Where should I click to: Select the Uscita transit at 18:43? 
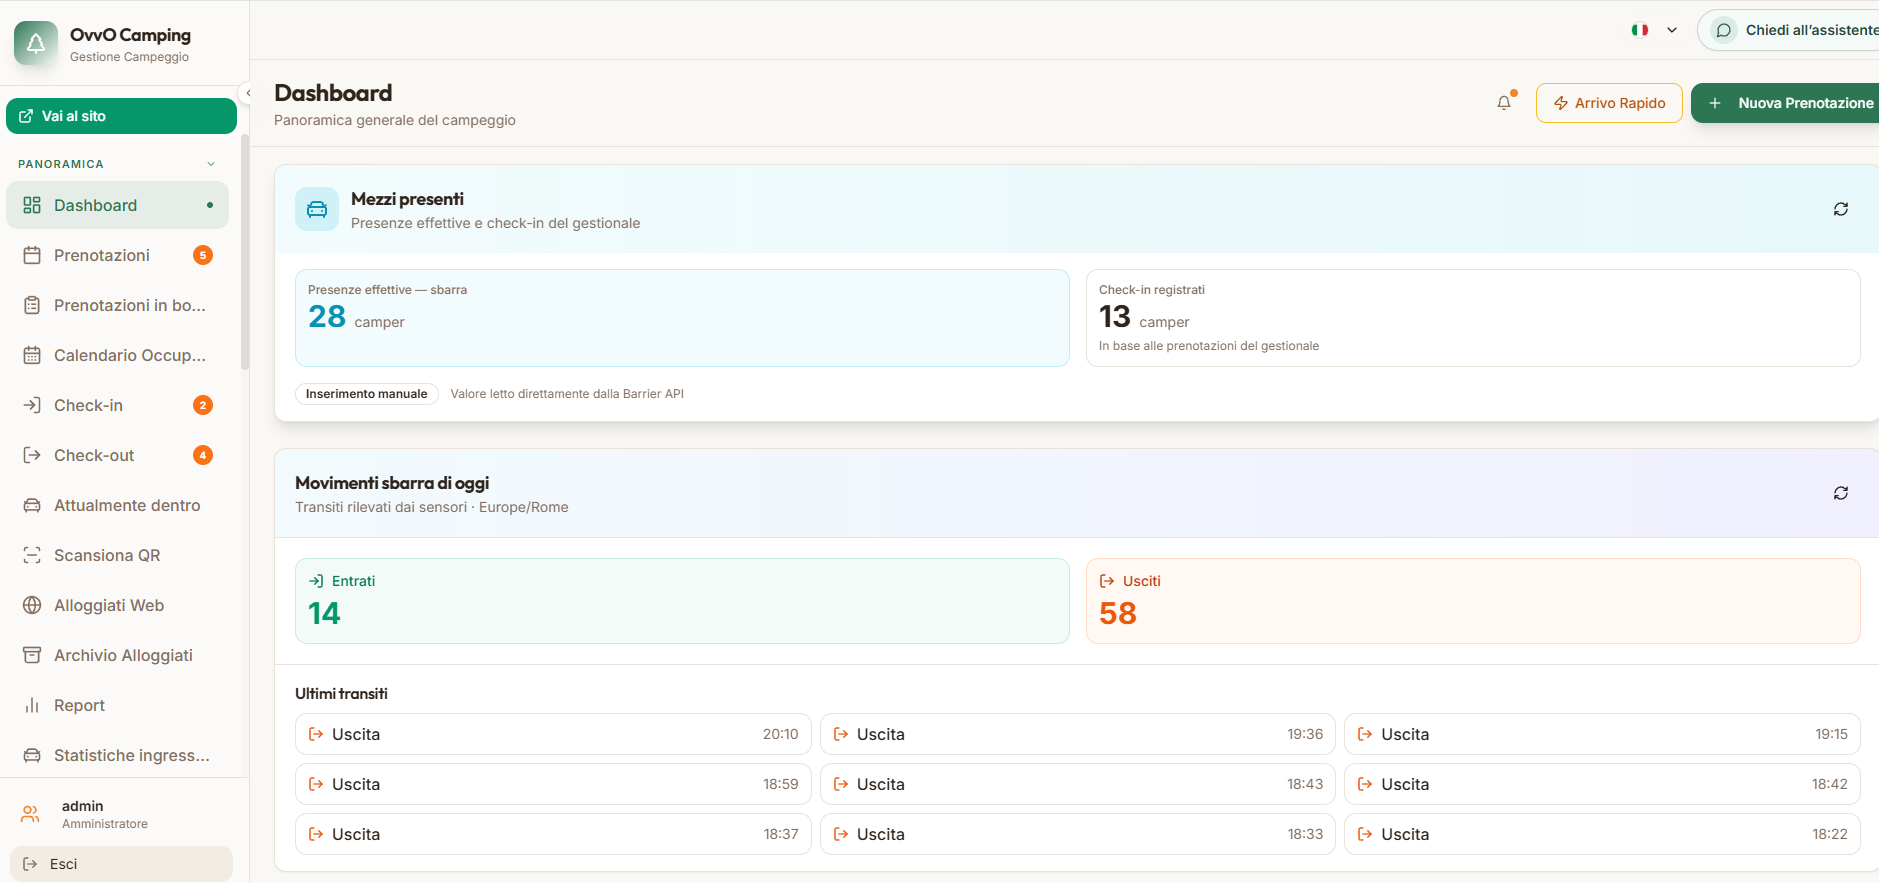[1078, 784]
